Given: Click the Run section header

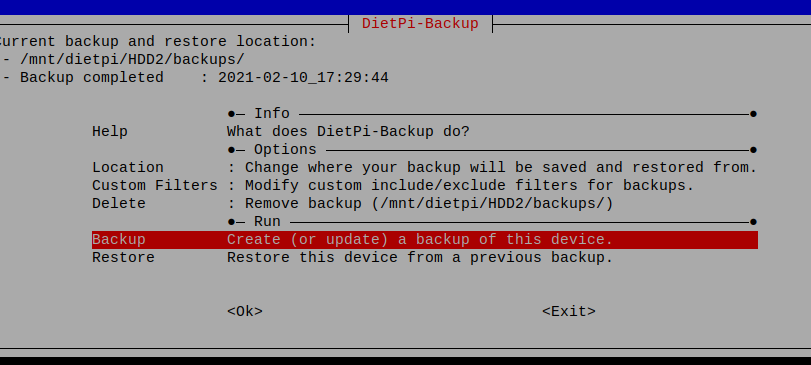Looking at the screenshot, I should (267, 221).
